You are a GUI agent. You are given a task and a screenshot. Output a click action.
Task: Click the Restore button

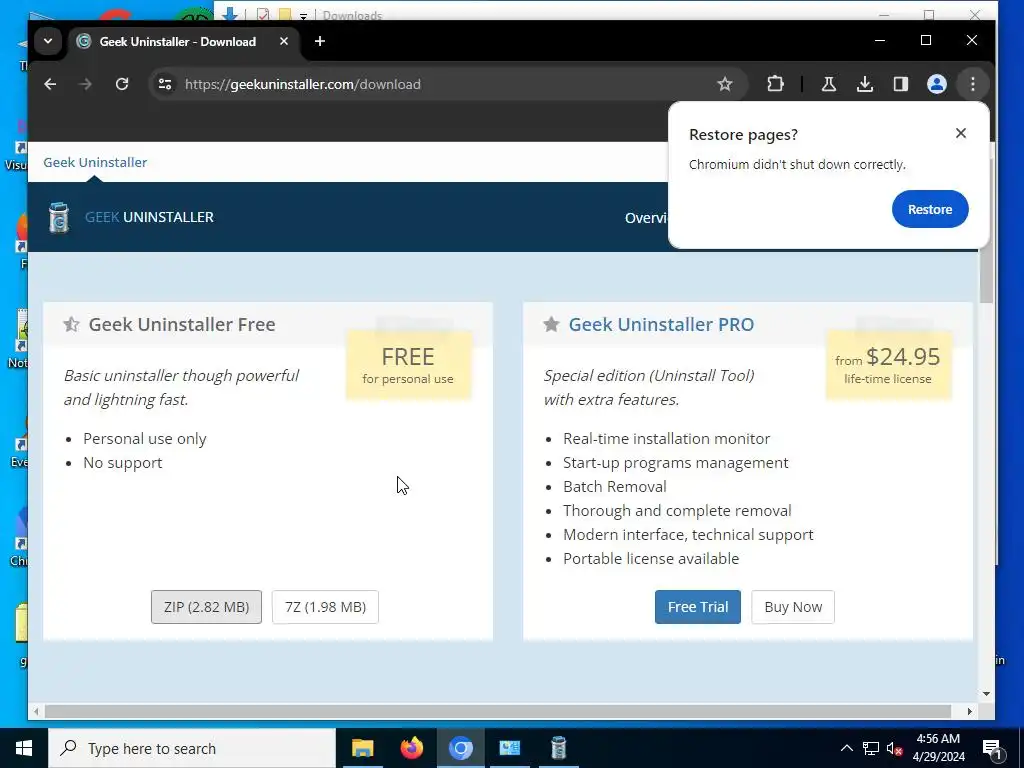(x=929, y=210)
